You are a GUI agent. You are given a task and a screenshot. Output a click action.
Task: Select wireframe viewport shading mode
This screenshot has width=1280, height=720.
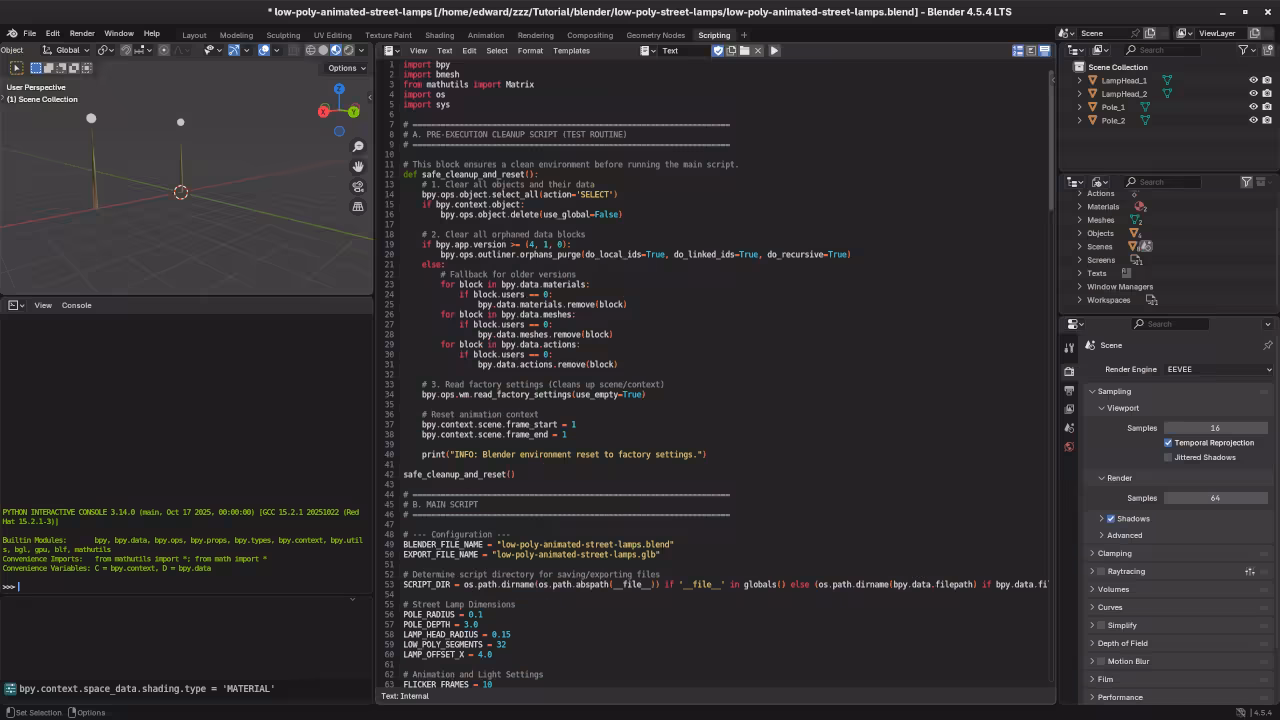(310, 50)
